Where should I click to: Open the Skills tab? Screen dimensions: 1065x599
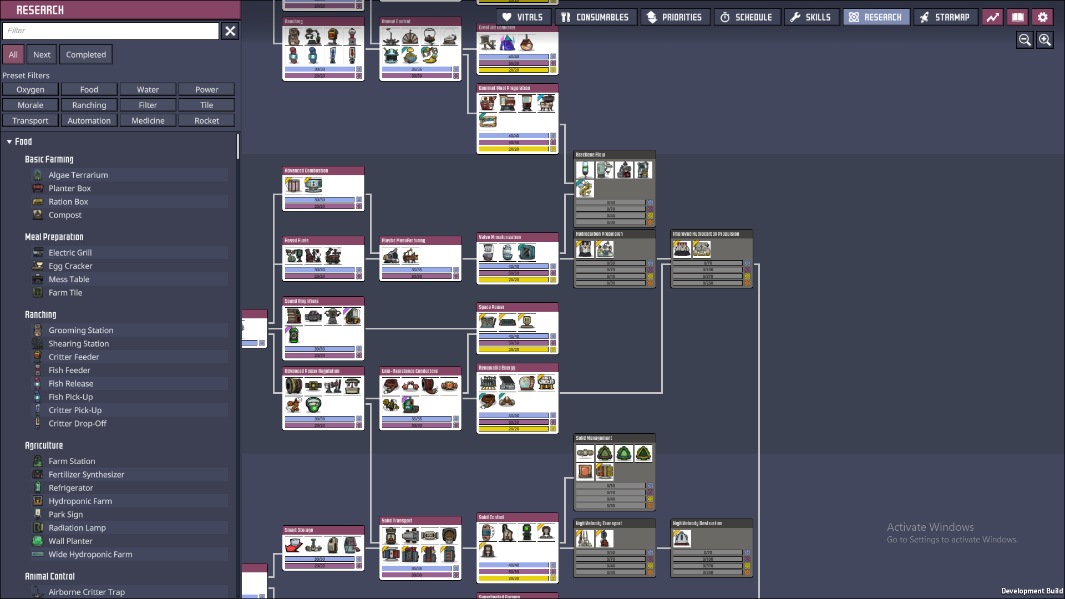(811, 17)
